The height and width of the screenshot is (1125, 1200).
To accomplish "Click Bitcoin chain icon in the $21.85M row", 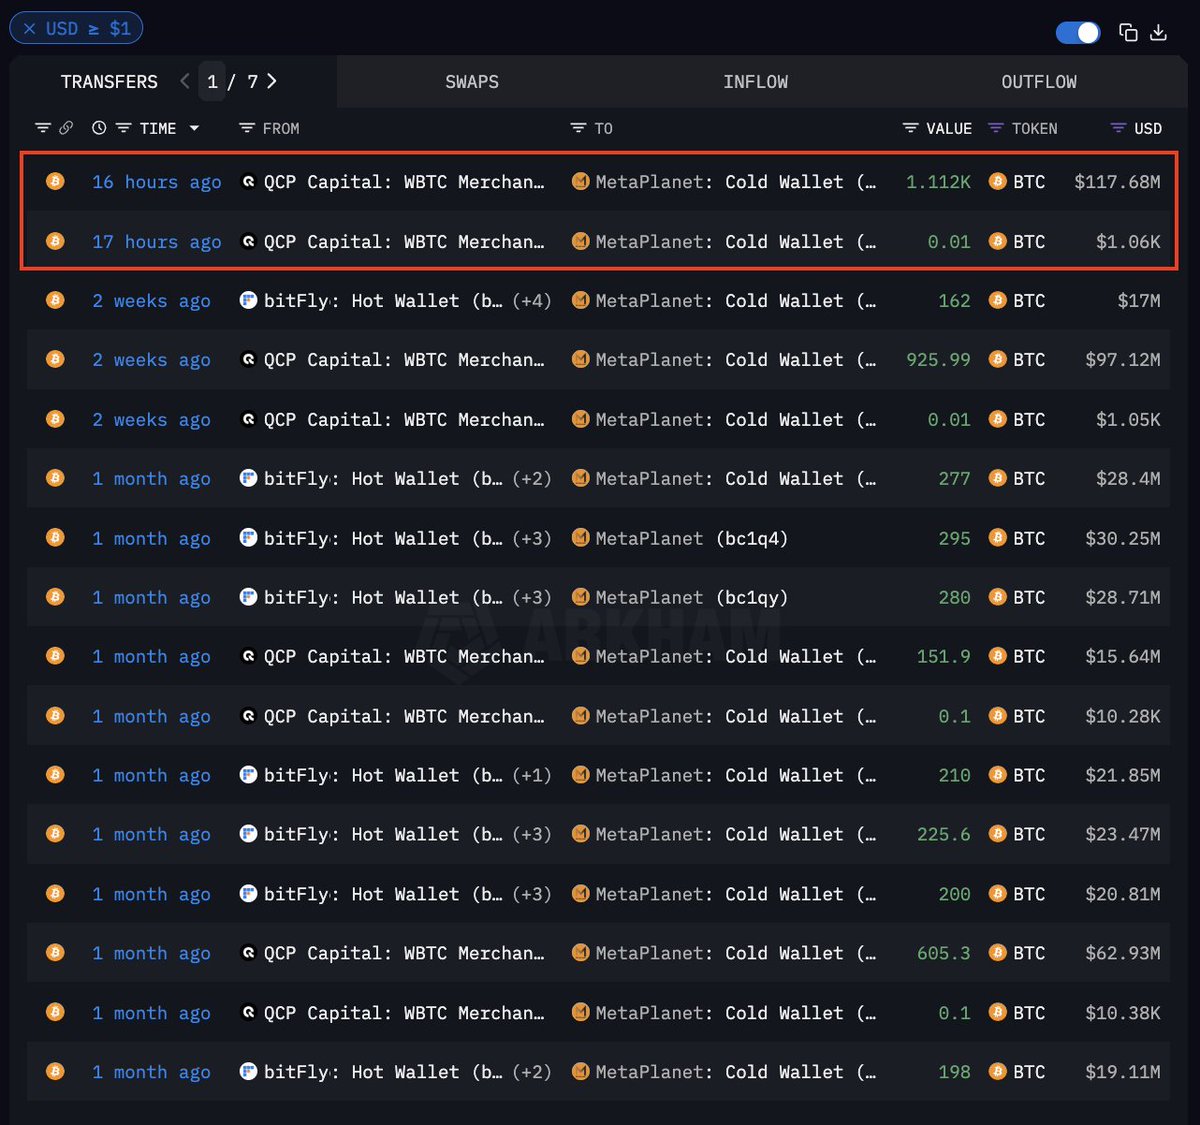I will [55, 775].
